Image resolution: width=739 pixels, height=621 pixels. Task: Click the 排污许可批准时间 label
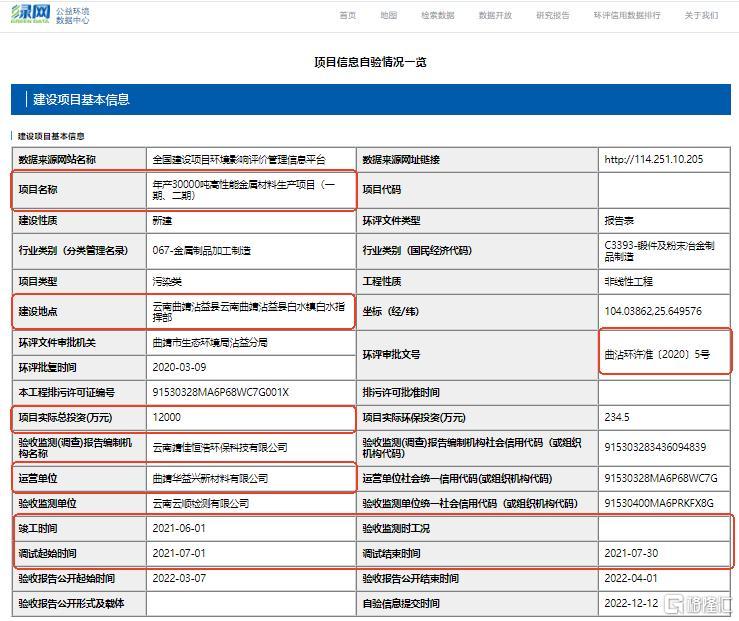[x=401, y=392]
